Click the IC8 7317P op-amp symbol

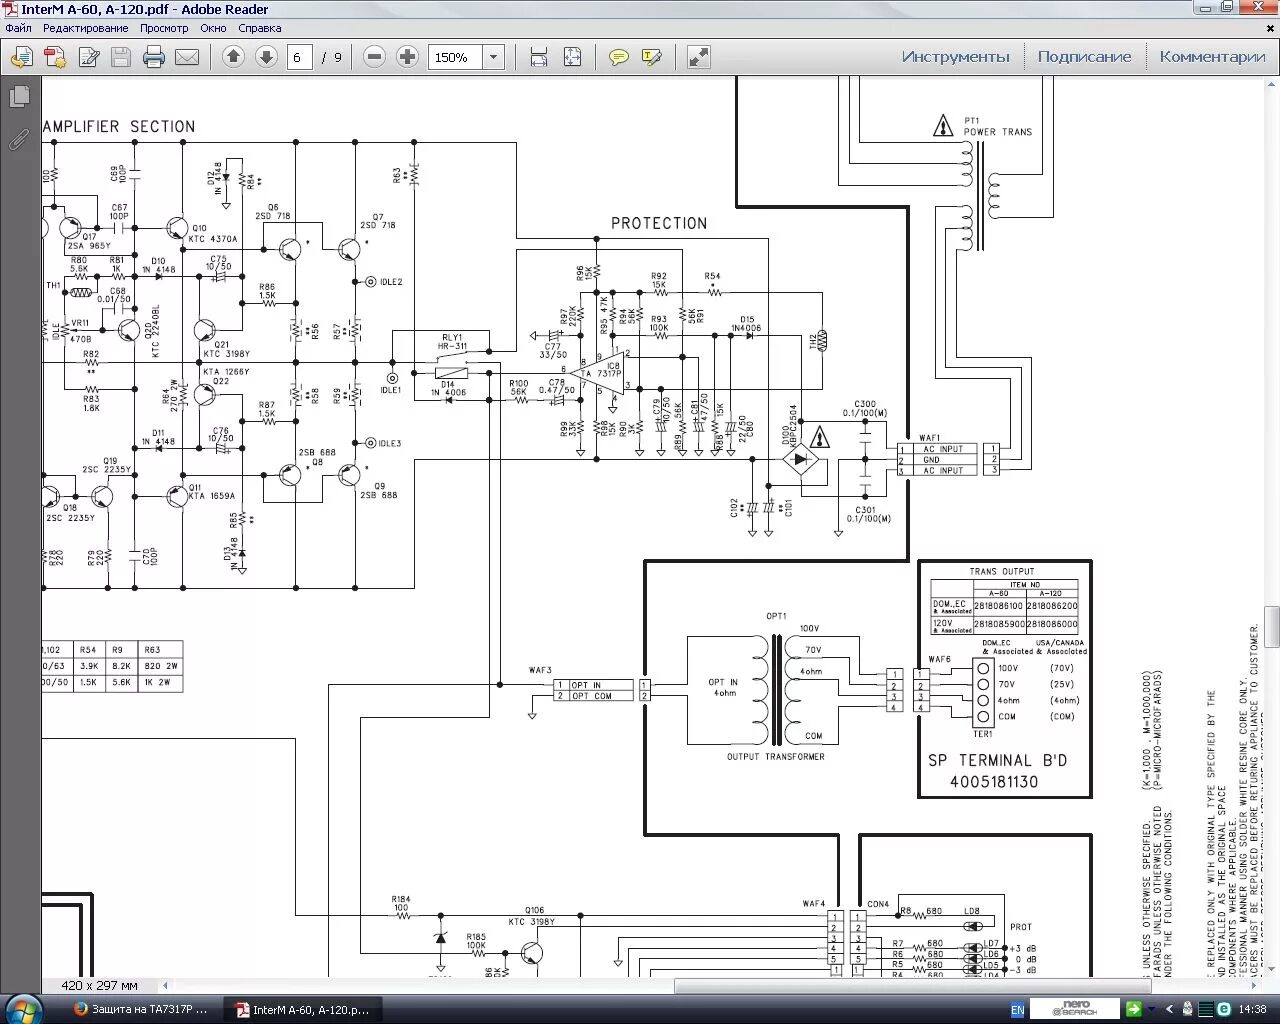pos(599,374)
